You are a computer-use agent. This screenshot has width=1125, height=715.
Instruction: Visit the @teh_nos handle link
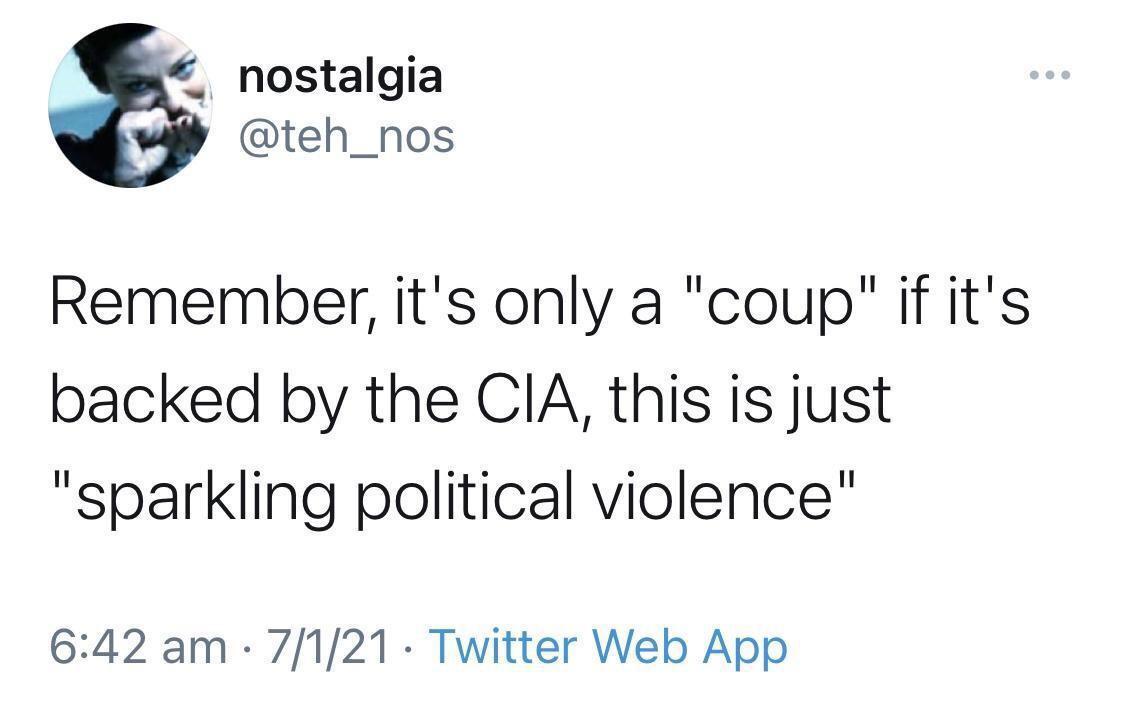pos(346,136)
